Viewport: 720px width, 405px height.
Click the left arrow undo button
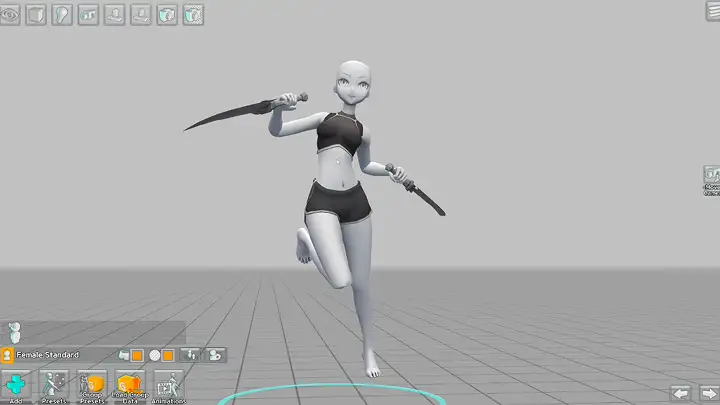pos(682,392)
